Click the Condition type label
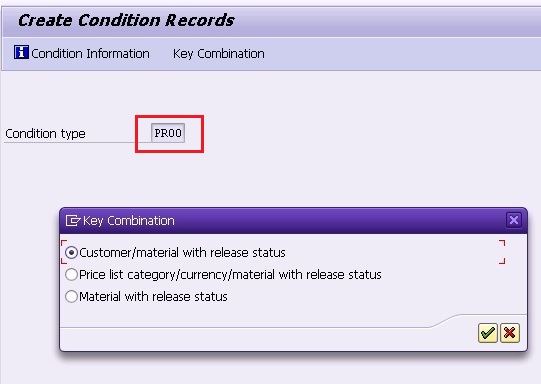Screen dimensions: 541x384 (45, 134)
